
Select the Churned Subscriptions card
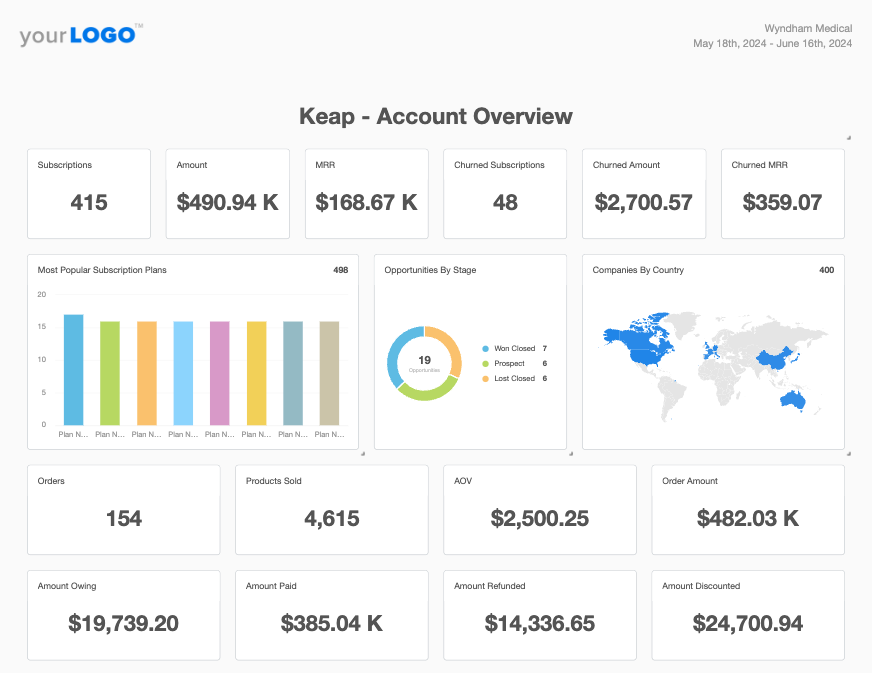click(505, 194)
